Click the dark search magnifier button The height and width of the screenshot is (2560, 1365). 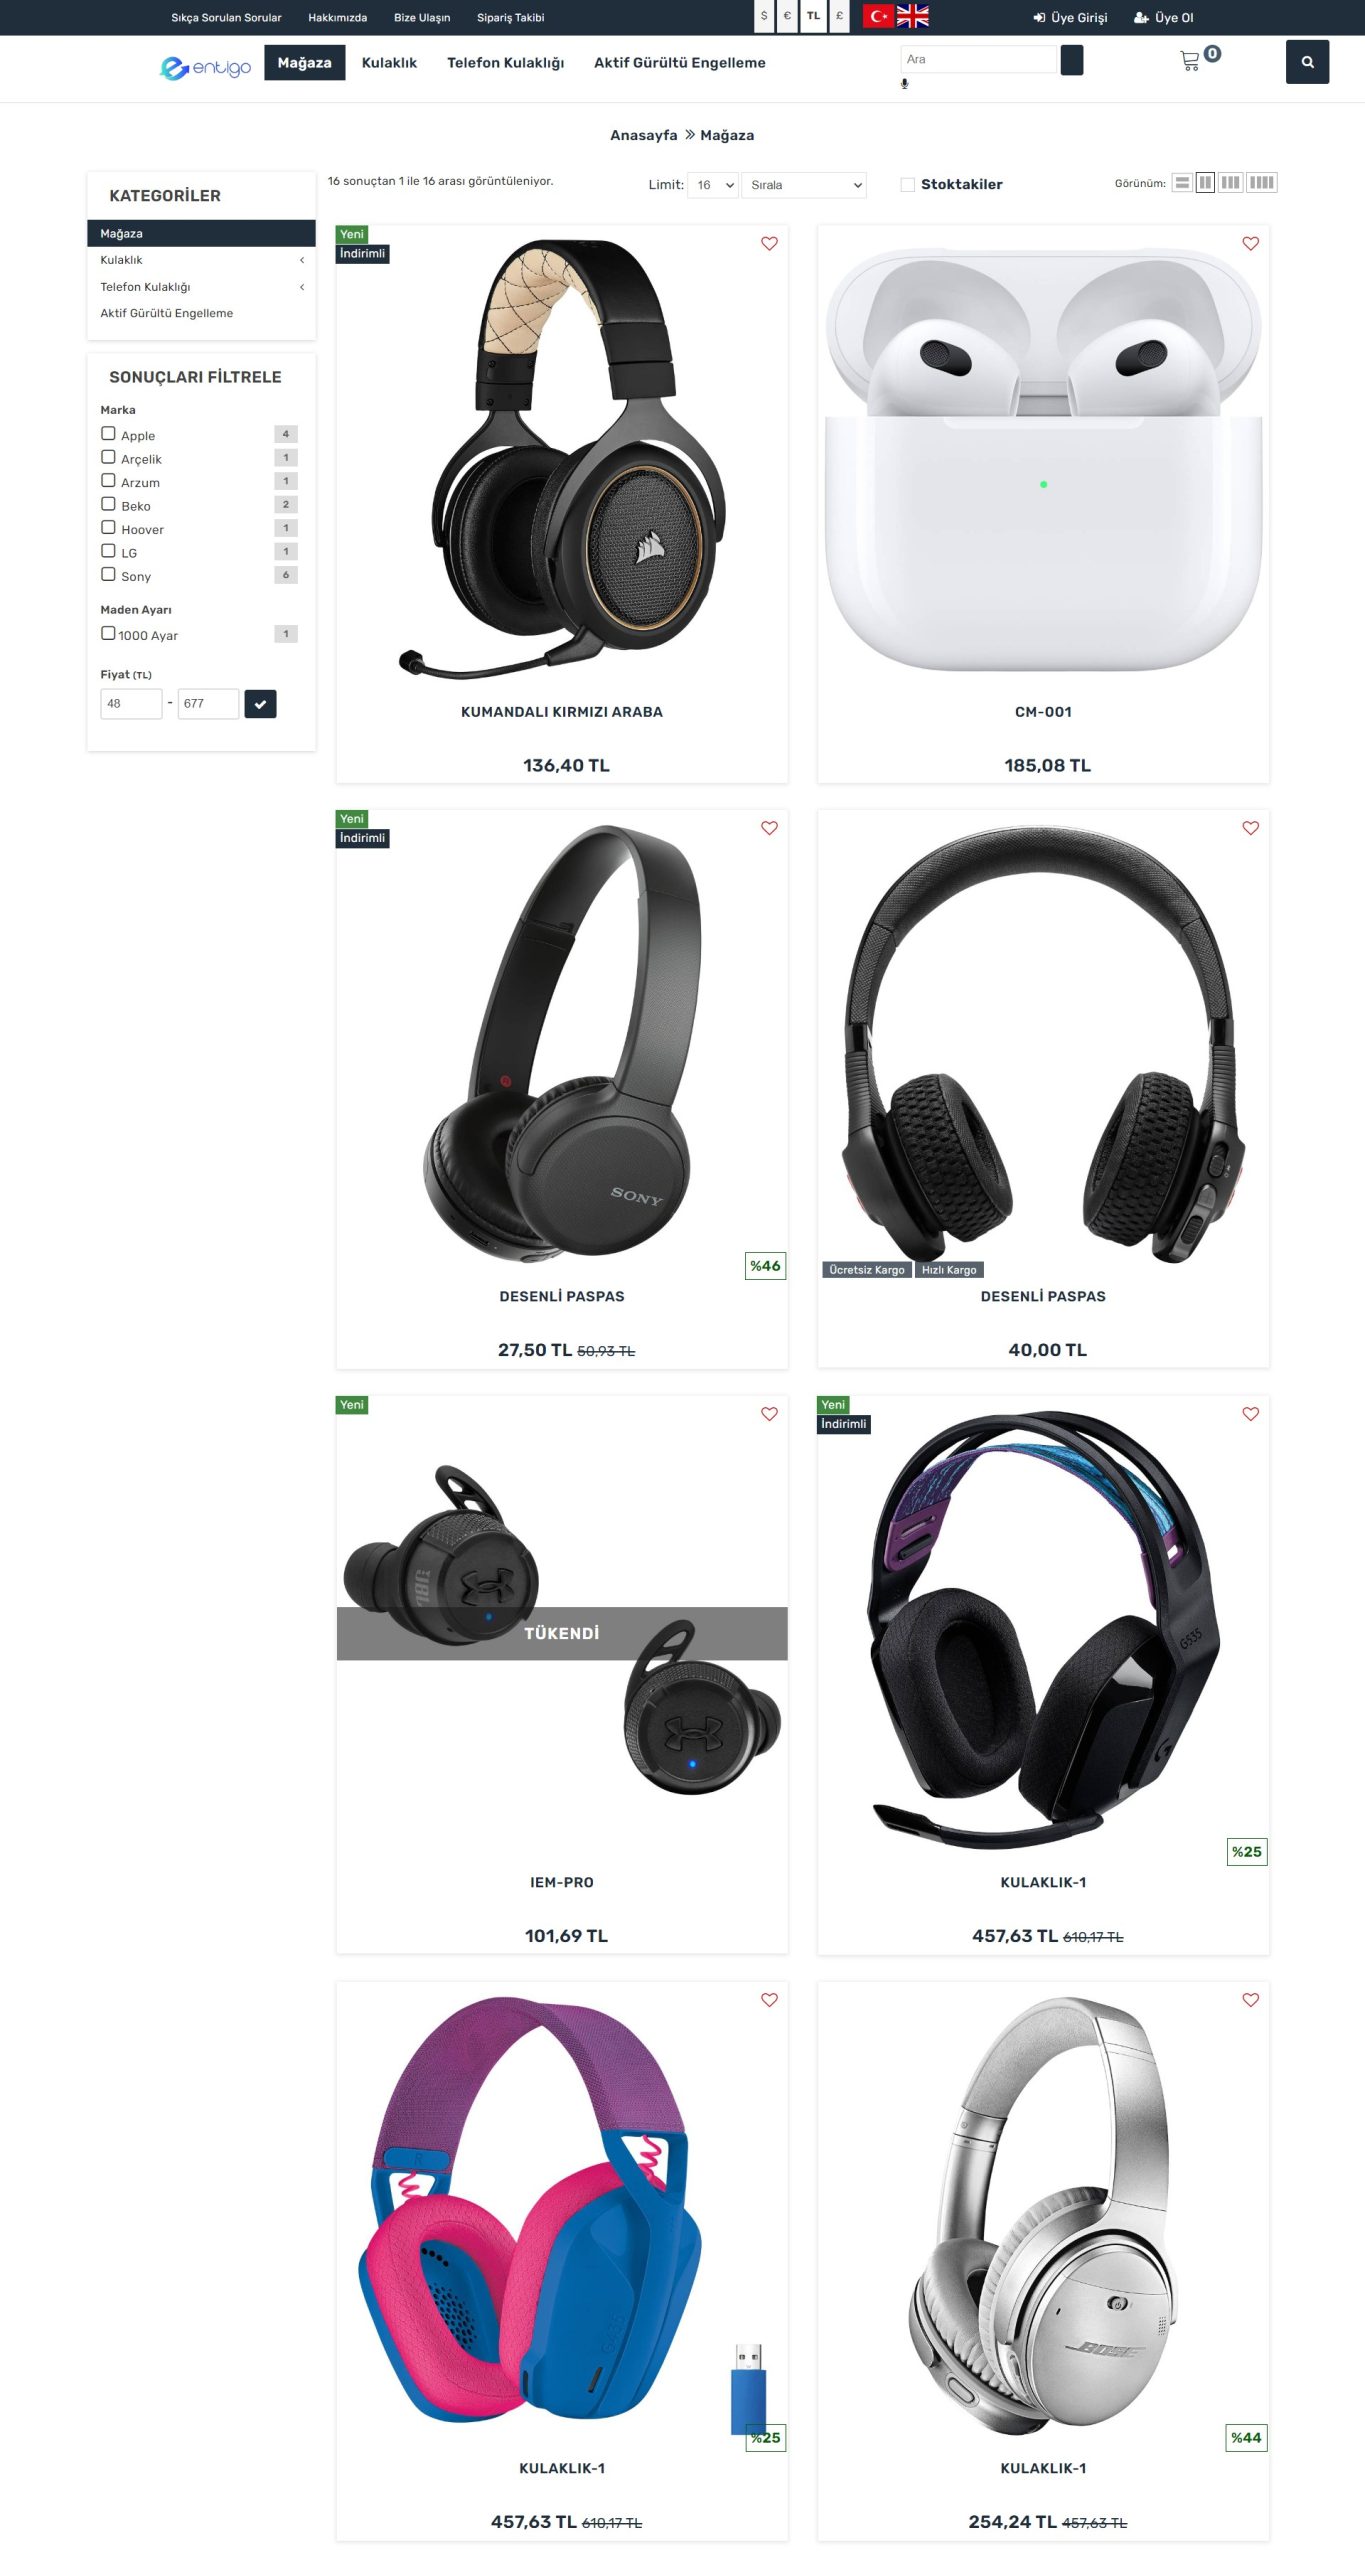[x=1307, y=62]
